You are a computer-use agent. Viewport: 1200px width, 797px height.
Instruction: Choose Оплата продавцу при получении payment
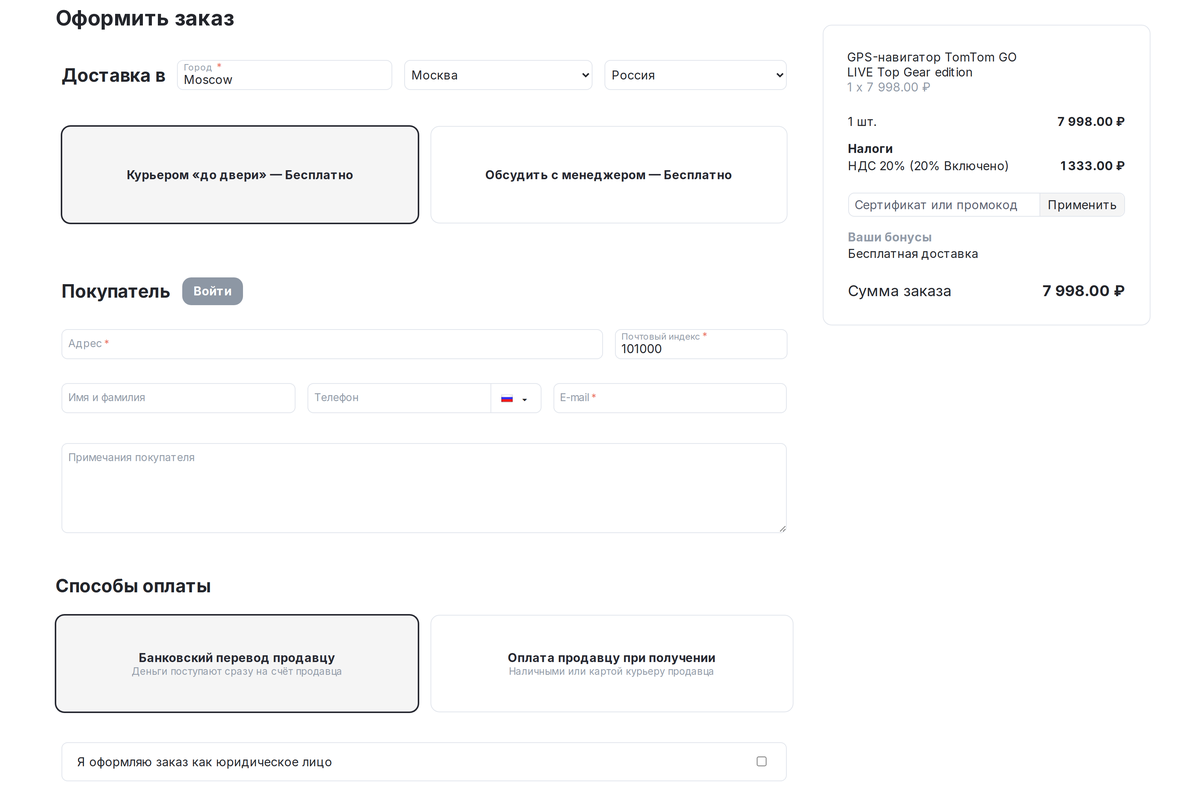click(x=612, y=663)
